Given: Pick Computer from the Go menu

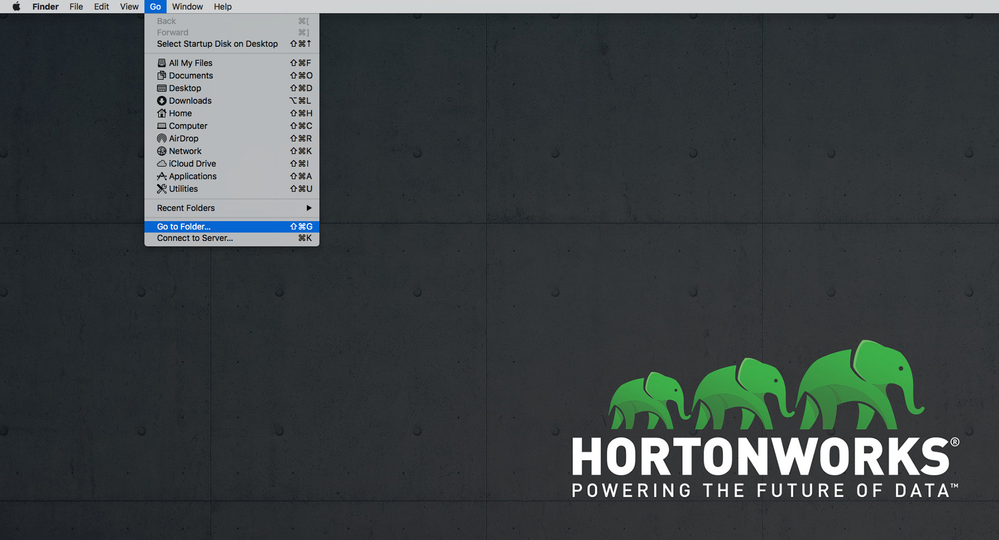Looking at the screenshot, I should (188, 126).
